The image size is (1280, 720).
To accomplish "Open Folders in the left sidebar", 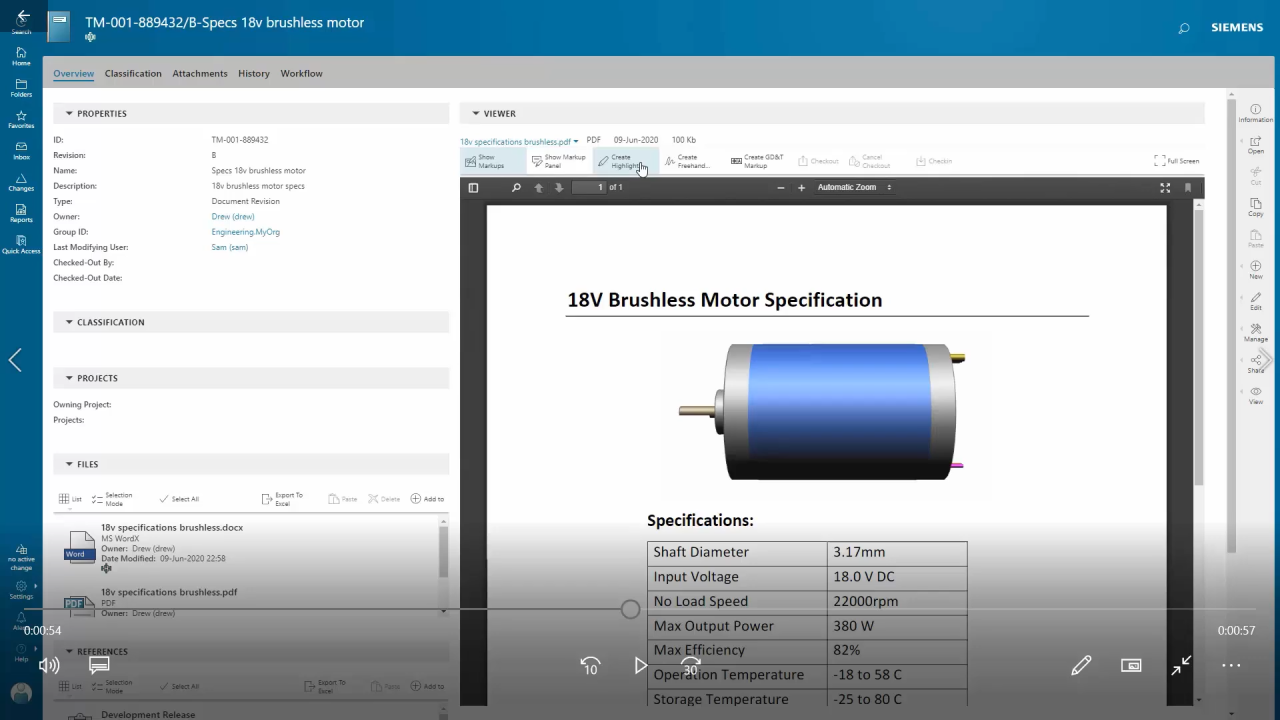I will pyautogui.click(x=21, y=88).
